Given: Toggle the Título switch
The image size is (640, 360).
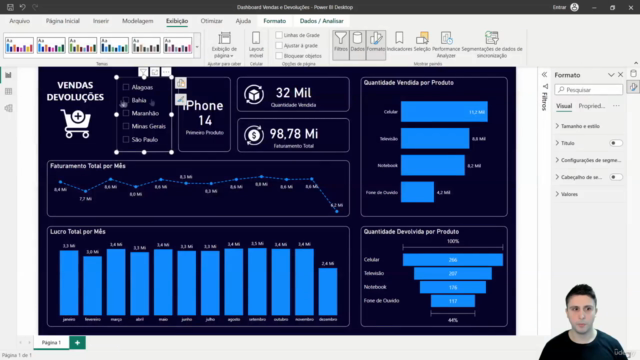Looking at the screenshot, I should pyautogui.click(x=616, y=143).
